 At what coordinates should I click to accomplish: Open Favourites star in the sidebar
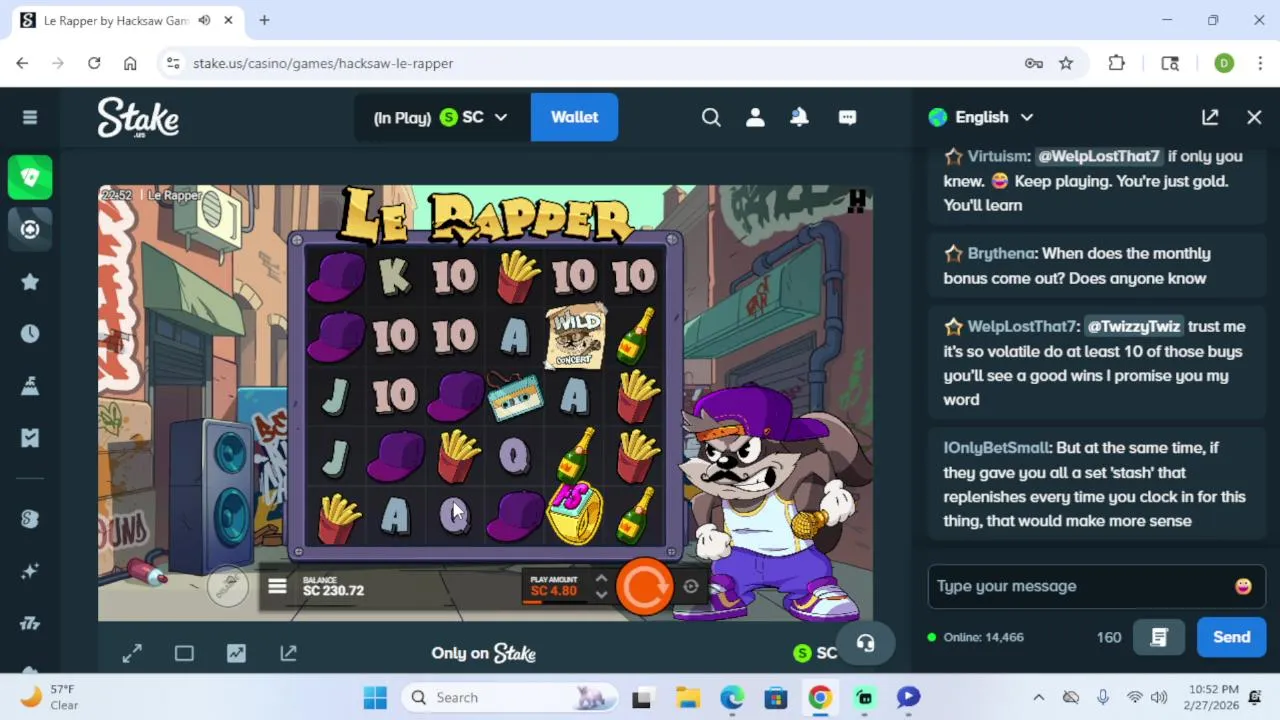30,282
